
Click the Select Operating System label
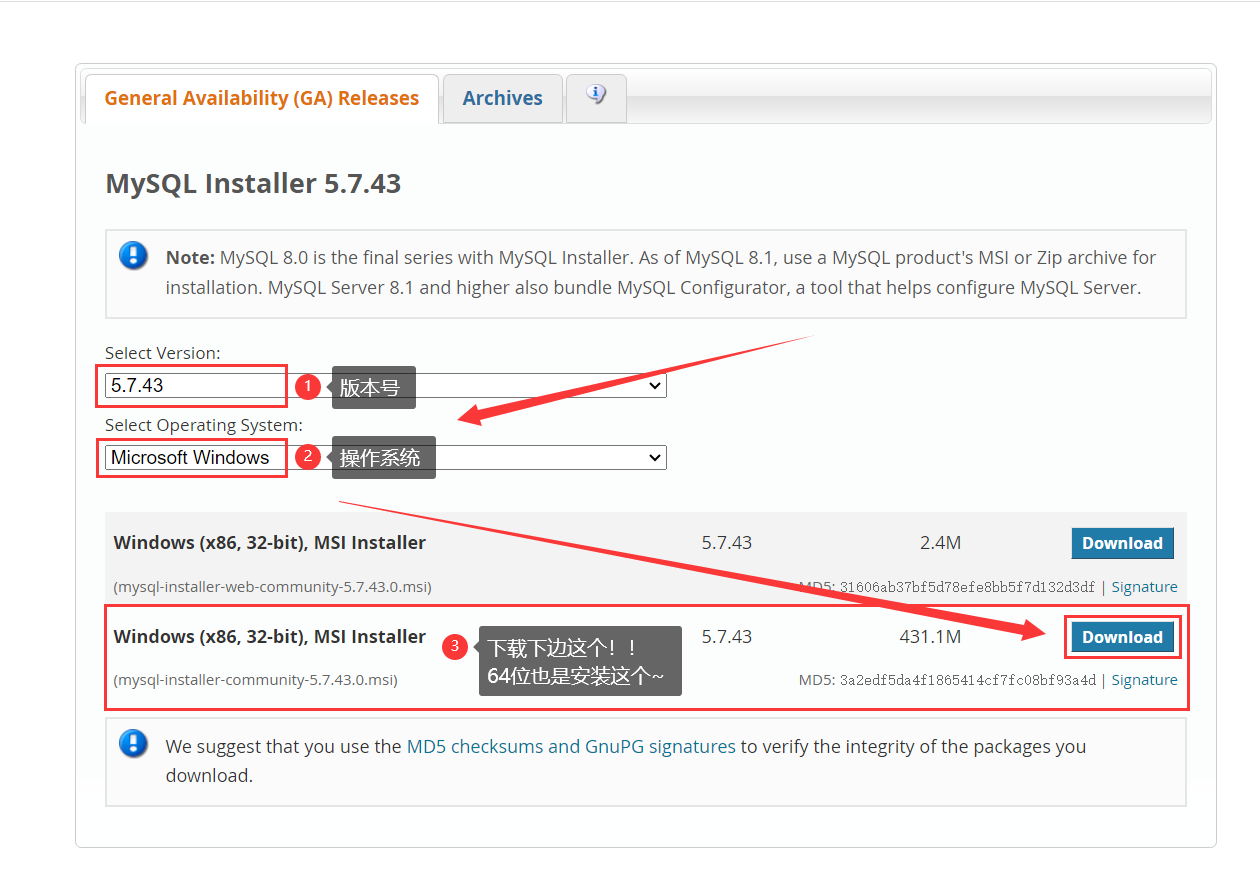pos(204,425)
